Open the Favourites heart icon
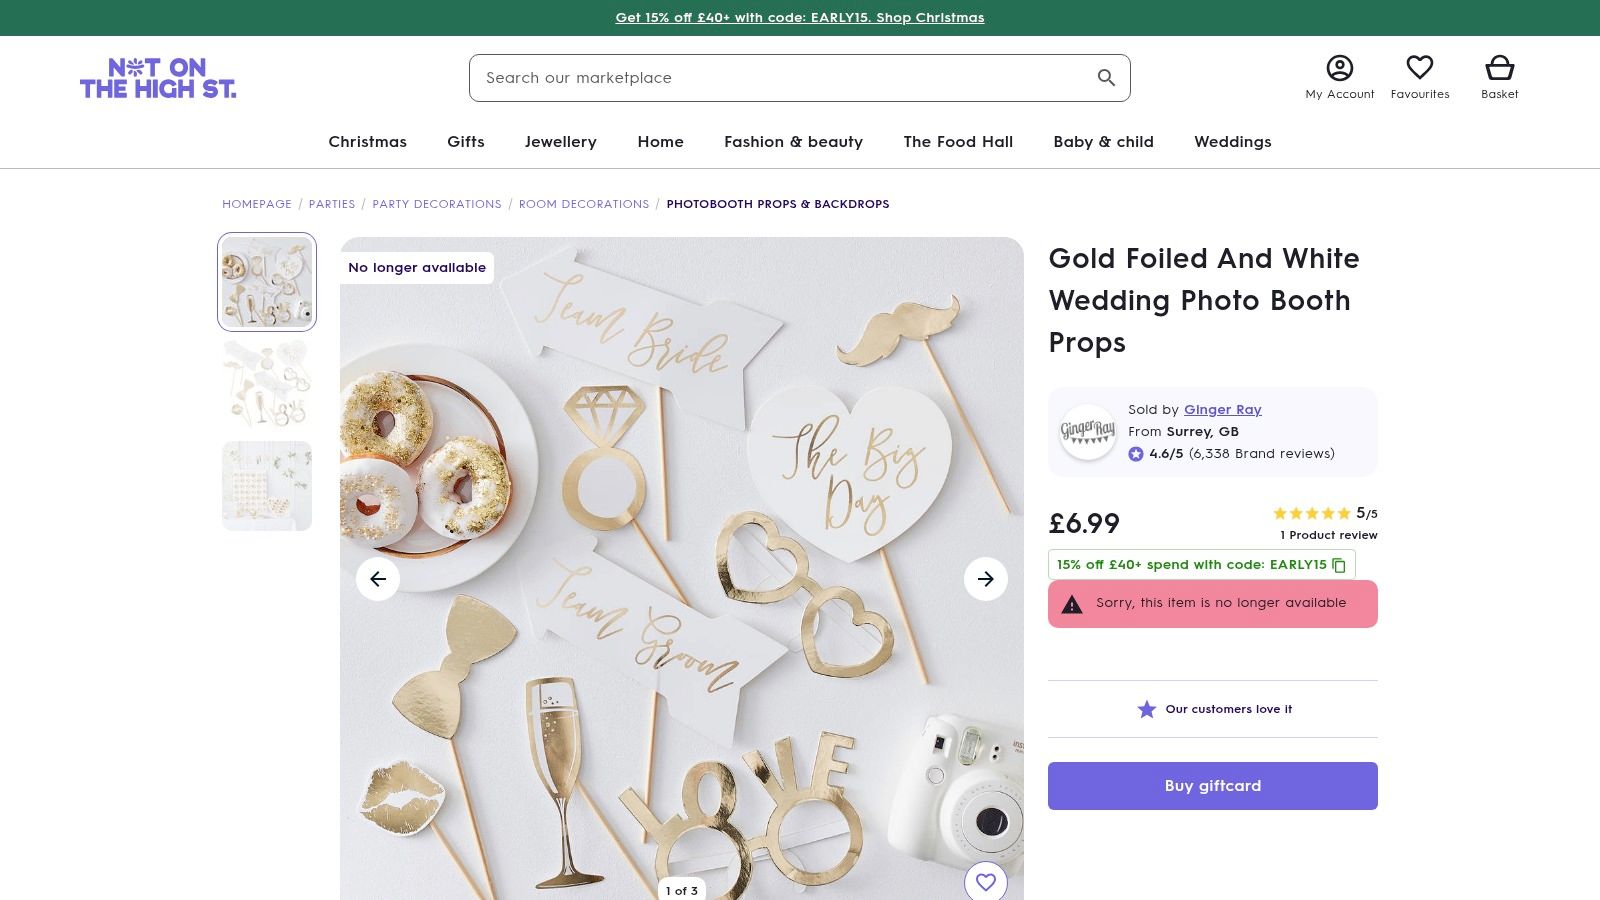This screenshot has height=900, width=1600. 1419,68
